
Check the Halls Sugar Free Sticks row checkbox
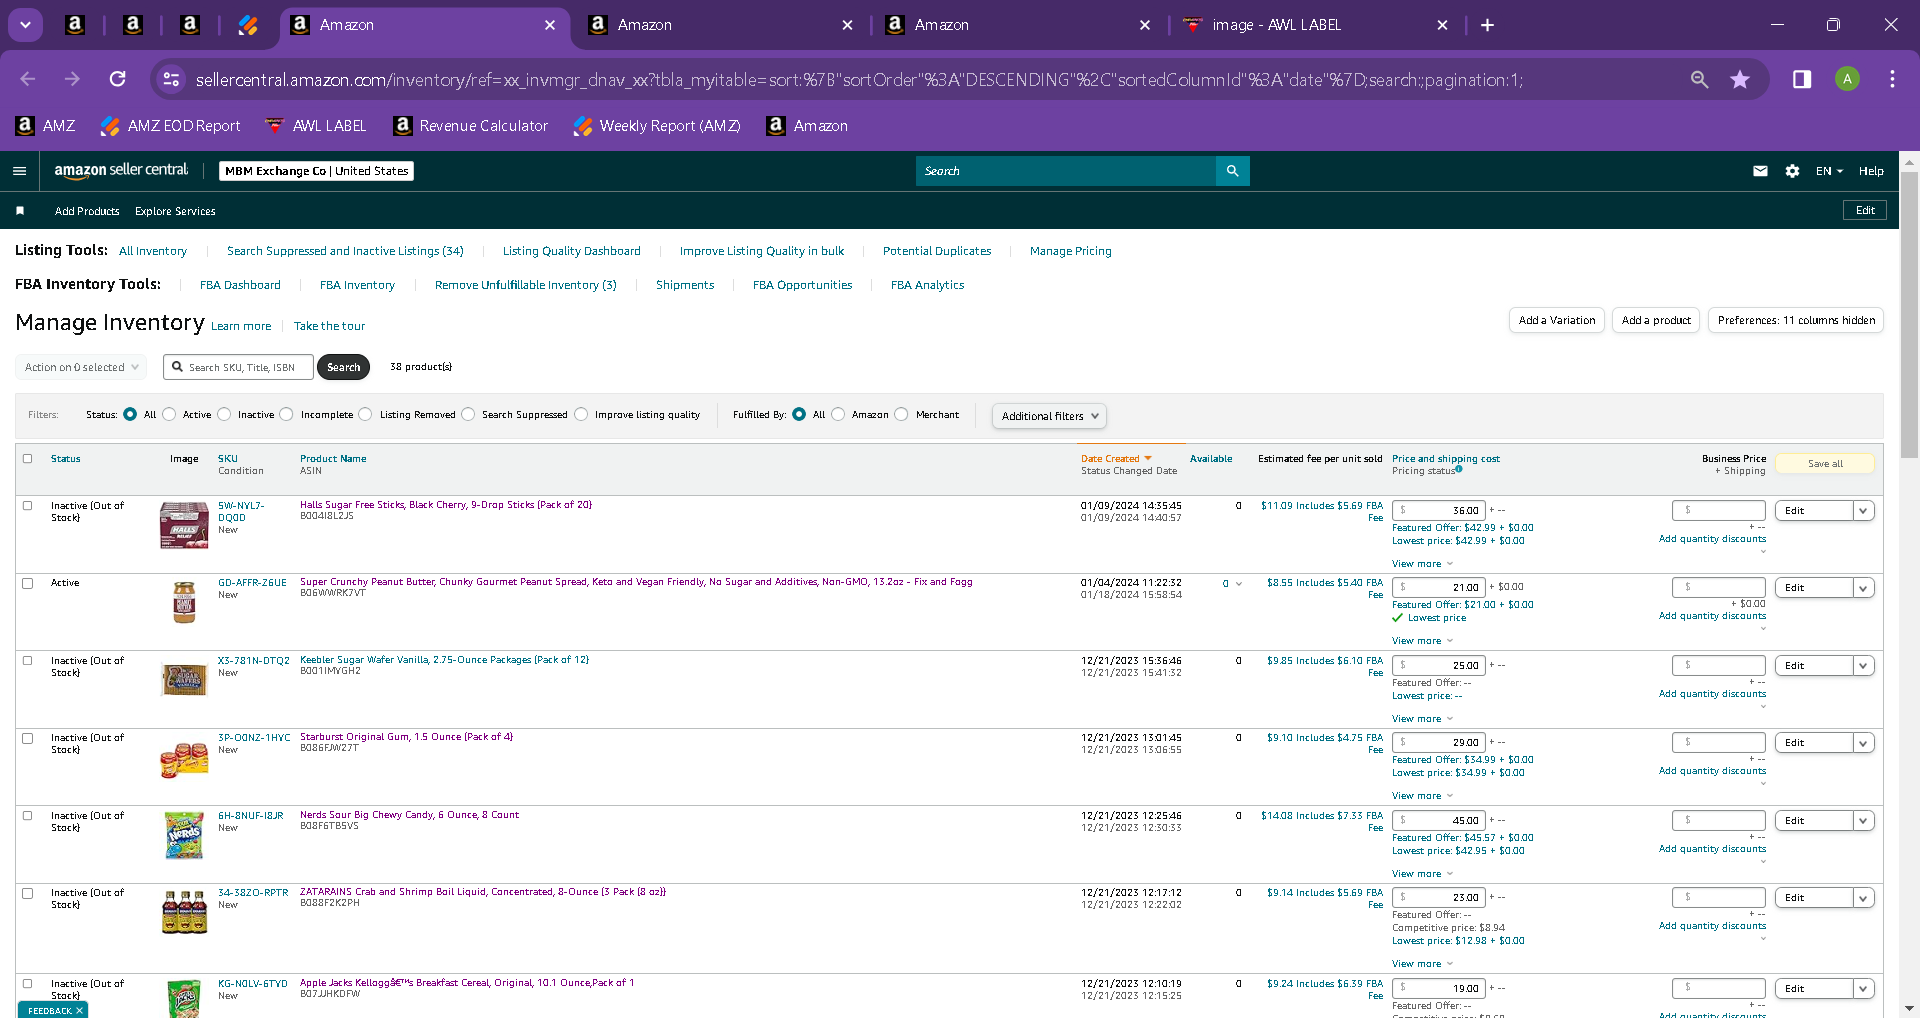[x=28, y=506]
